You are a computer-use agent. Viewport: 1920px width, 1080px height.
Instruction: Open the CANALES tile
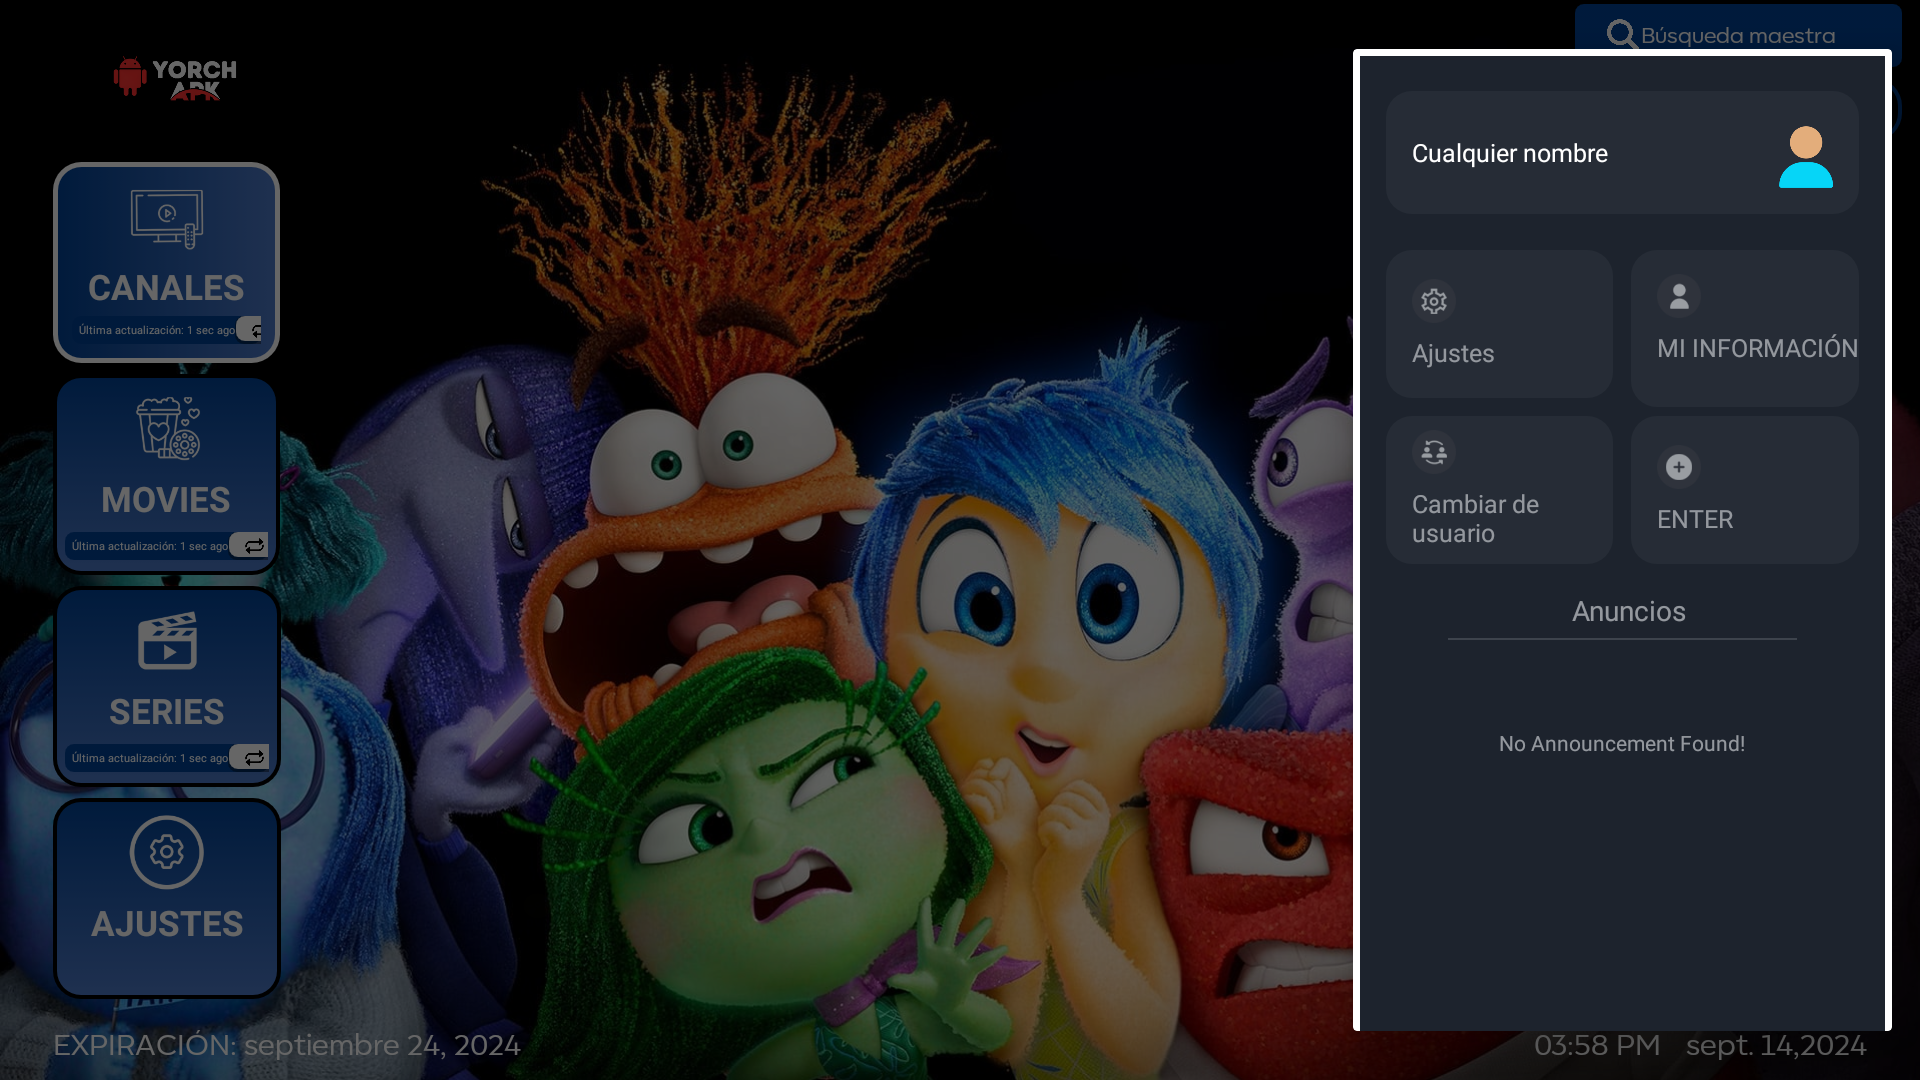click(x=166, y=250)
